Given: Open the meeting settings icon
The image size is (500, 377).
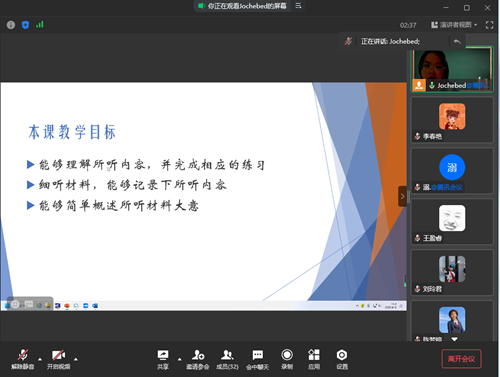Looking at the screenshot, I should (342, 359).
